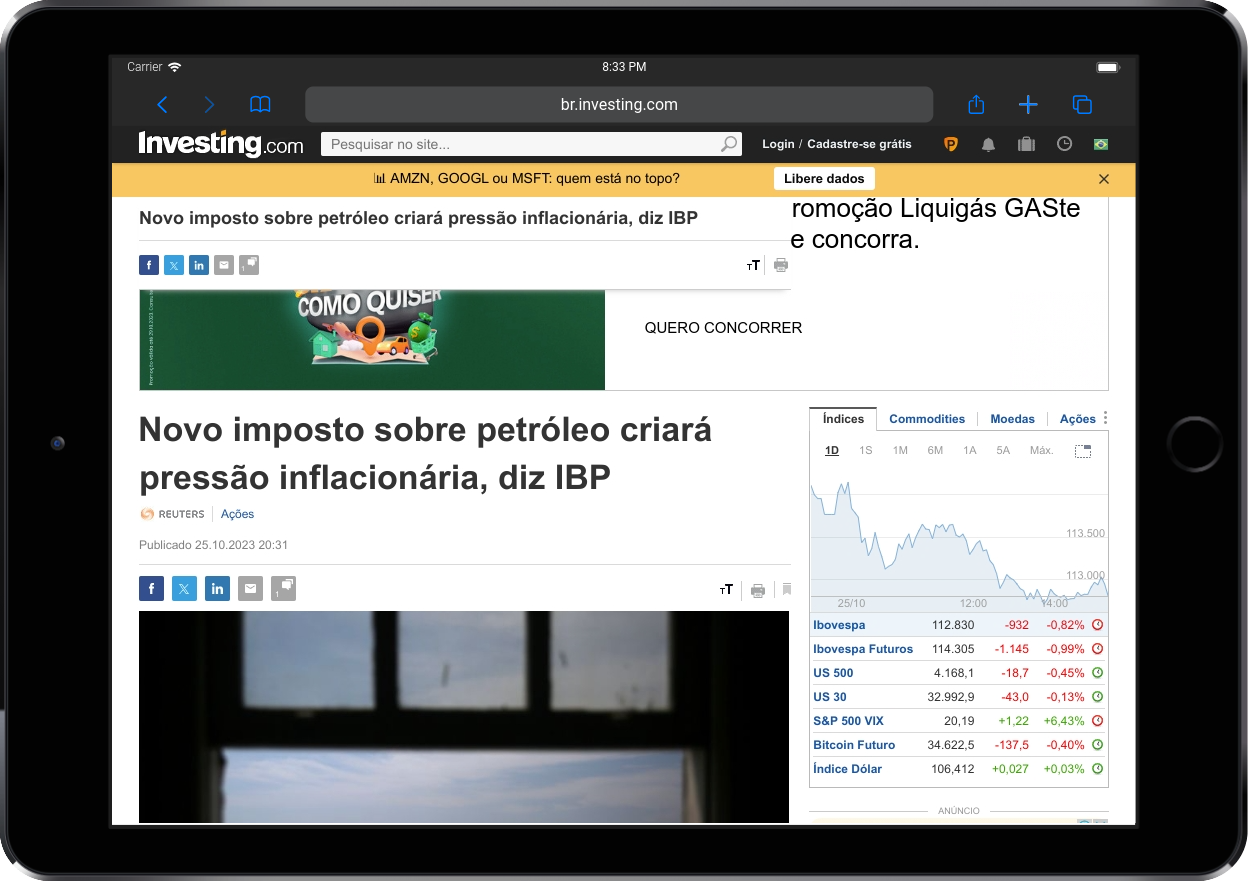1248x882 pixels.
Task: Switch to the Commodities tab
Action: point(927,419)
